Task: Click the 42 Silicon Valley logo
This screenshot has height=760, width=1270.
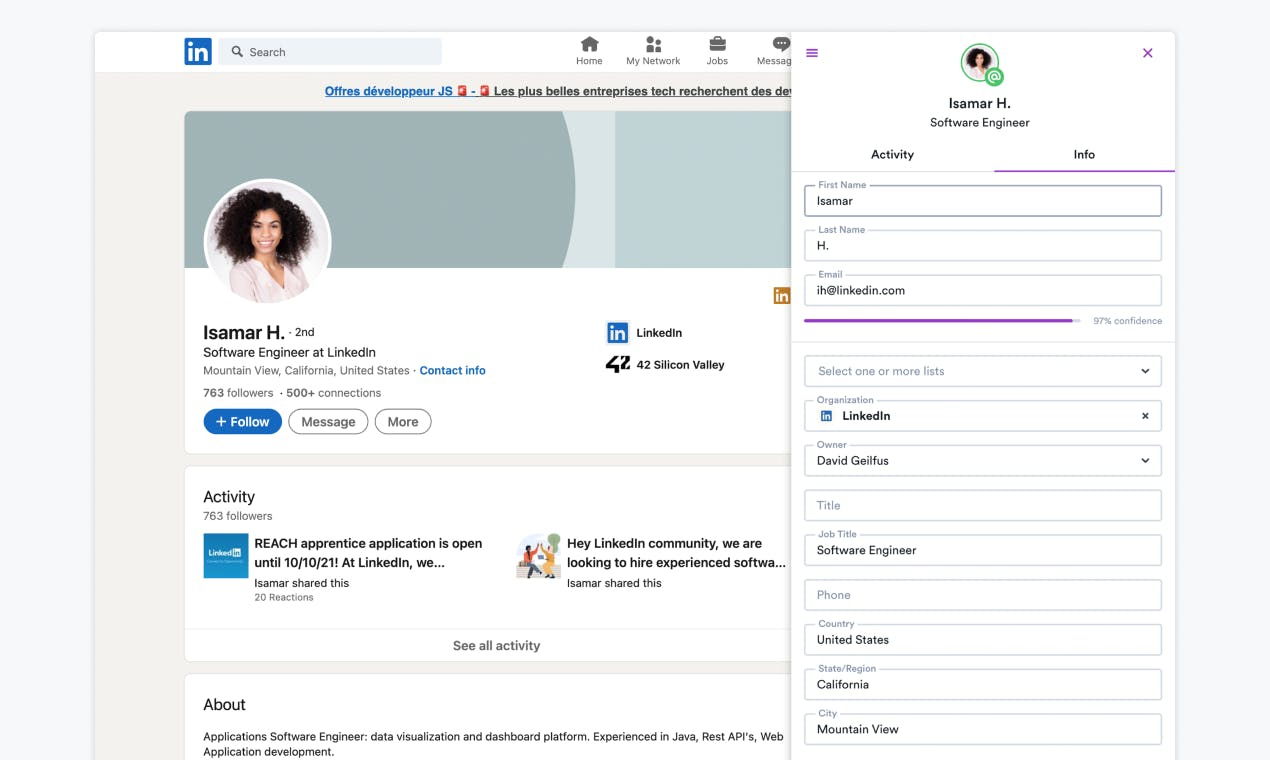Action: point(618,365)
